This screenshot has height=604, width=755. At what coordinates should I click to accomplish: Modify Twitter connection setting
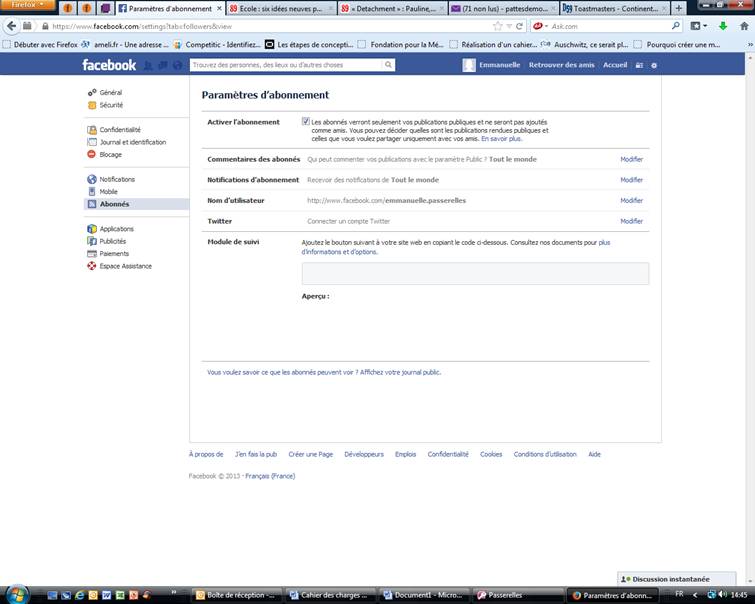631,222
